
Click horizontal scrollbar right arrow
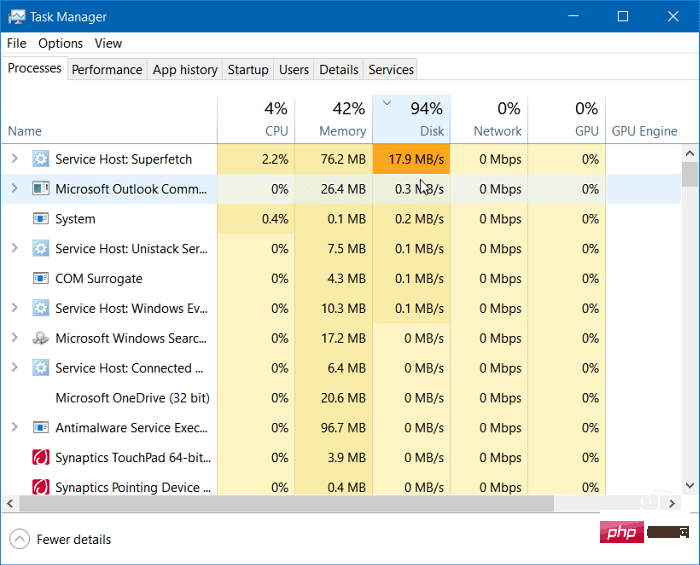[672, 504]
